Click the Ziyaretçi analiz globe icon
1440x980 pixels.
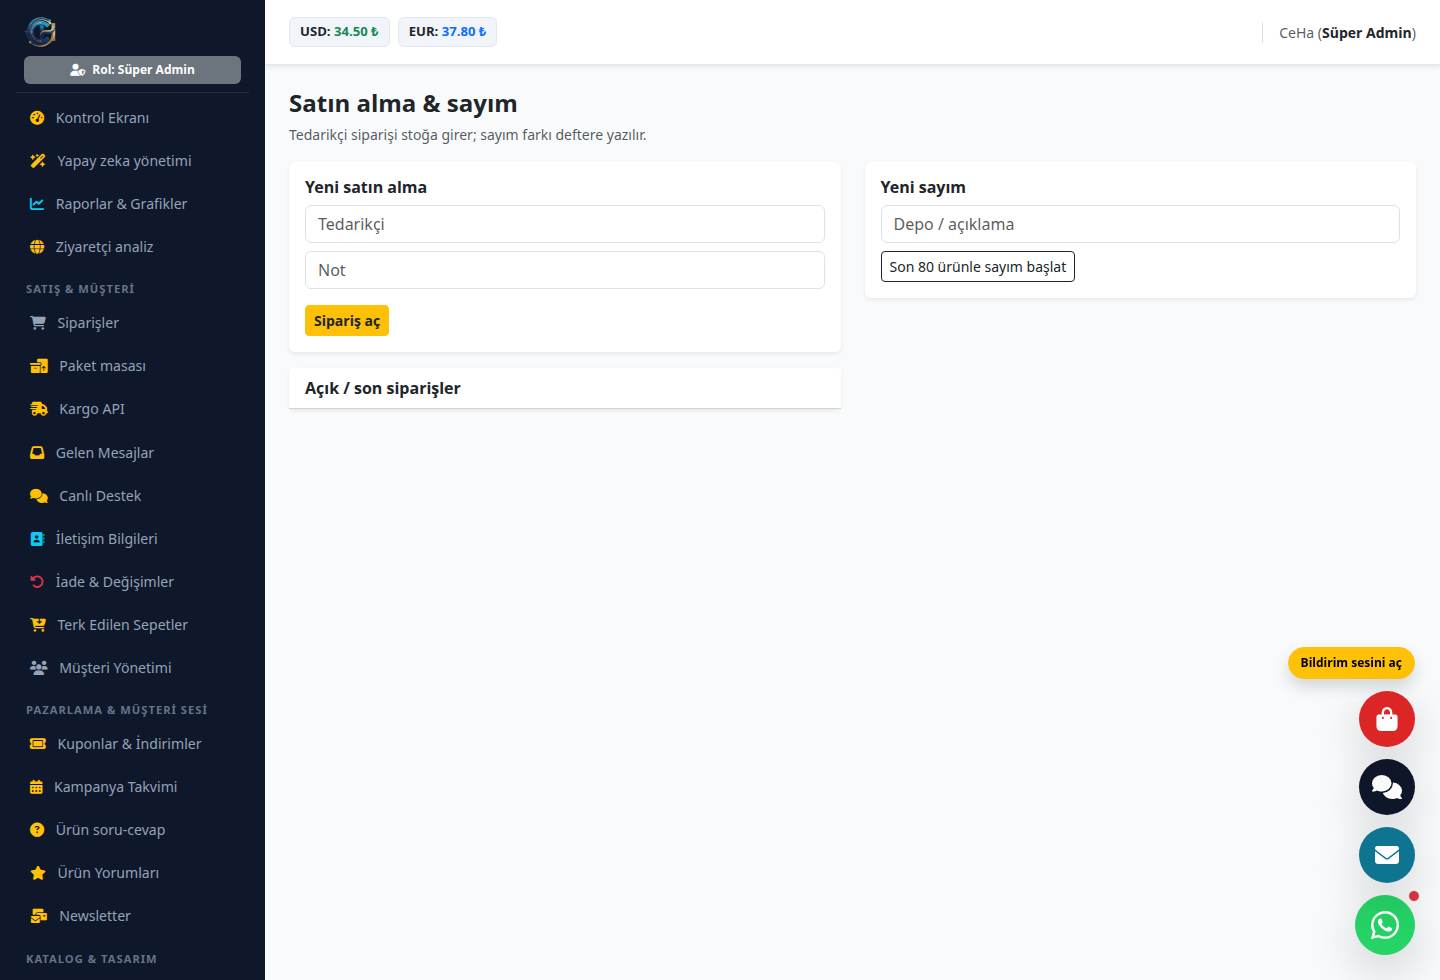point(37,247)
